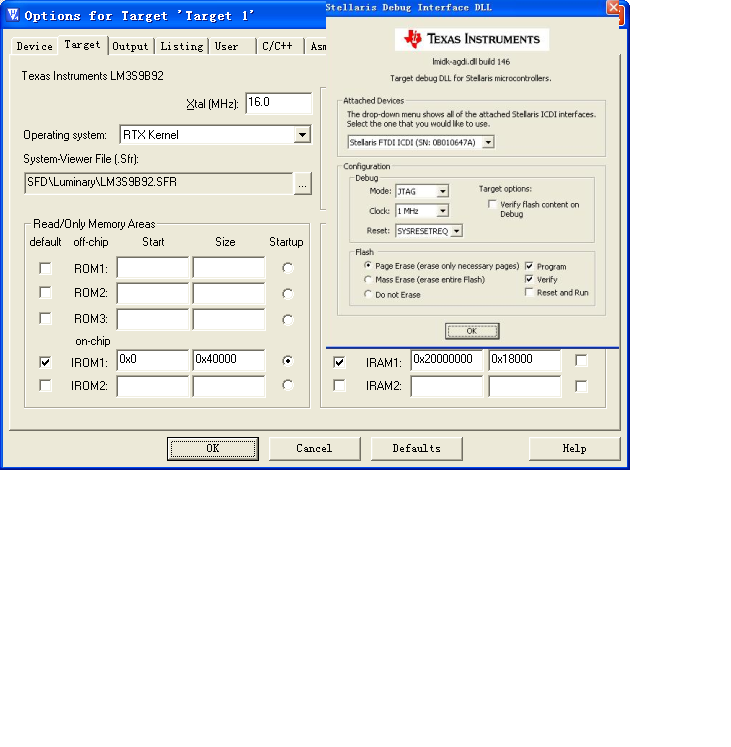The height and width of the screenshot is (747, 731).
Task: Click the IRAM2 Start address field
Action: click(x=447, y=386)
